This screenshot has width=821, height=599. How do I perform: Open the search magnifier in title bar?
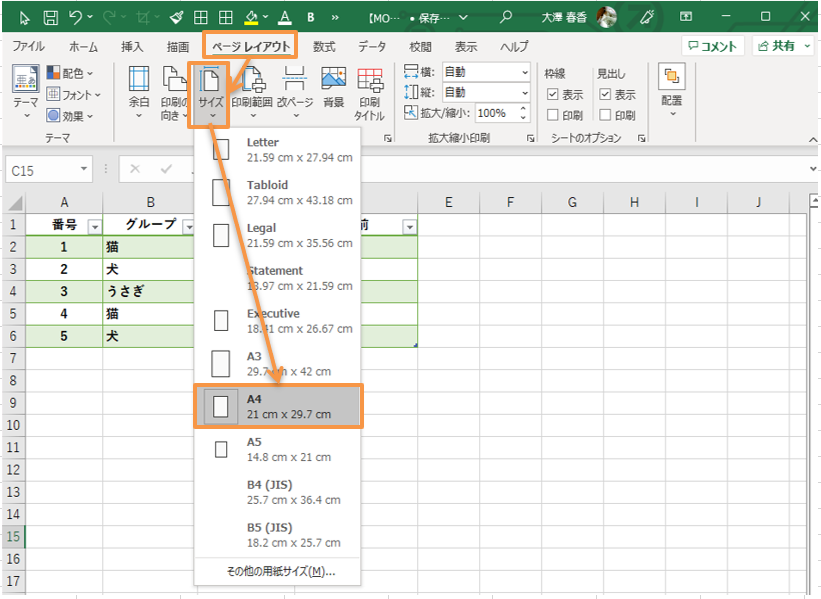[x=505, y=17]
